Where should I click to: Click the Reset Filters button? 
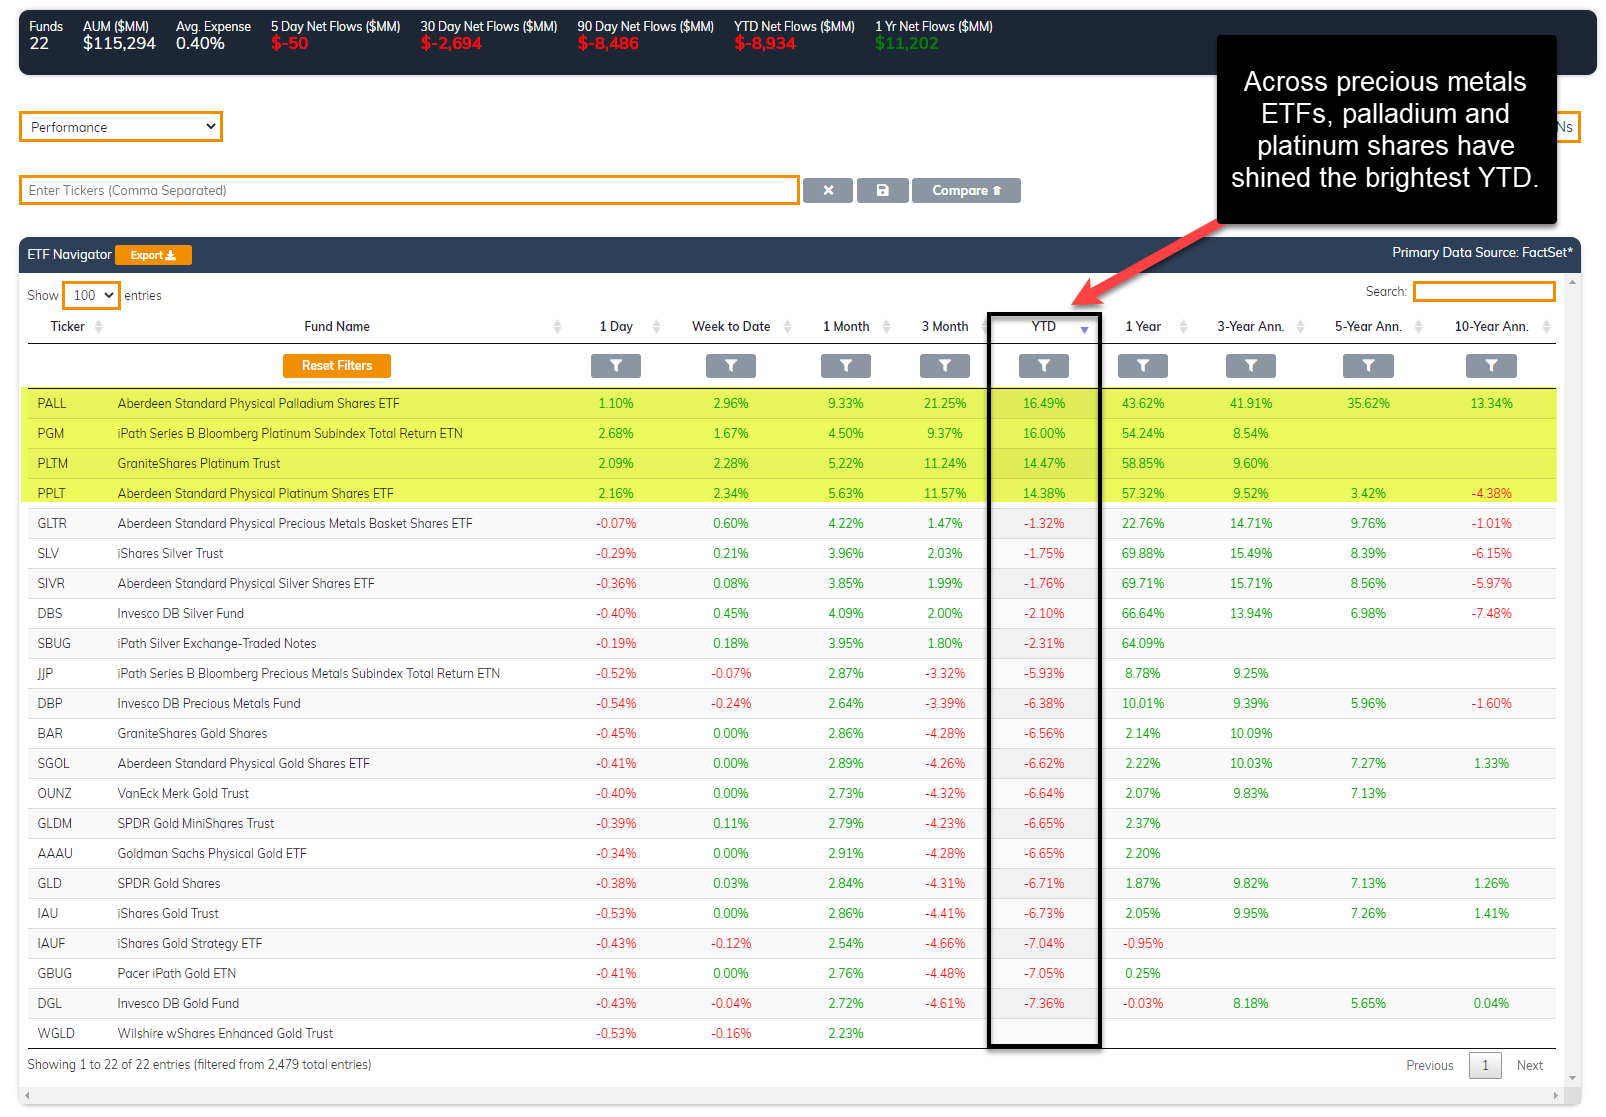[x=337, y=366]
